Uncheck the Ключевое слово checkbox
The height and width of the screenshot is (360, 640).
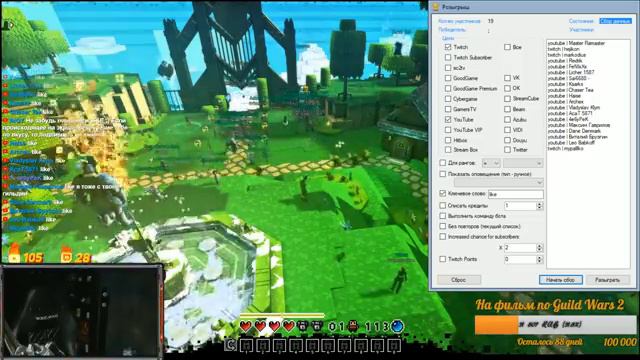click(x=443, y=193)
